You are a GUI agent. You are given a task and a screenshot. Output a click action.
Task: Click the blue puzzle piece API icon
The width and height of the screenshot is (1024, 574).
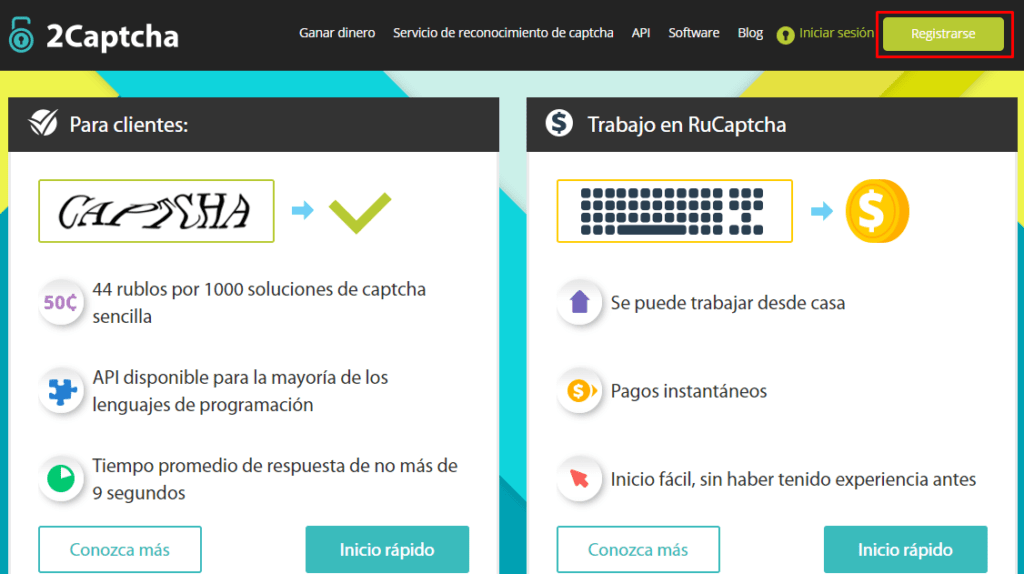pyautogui.click(x=61, y=391)
